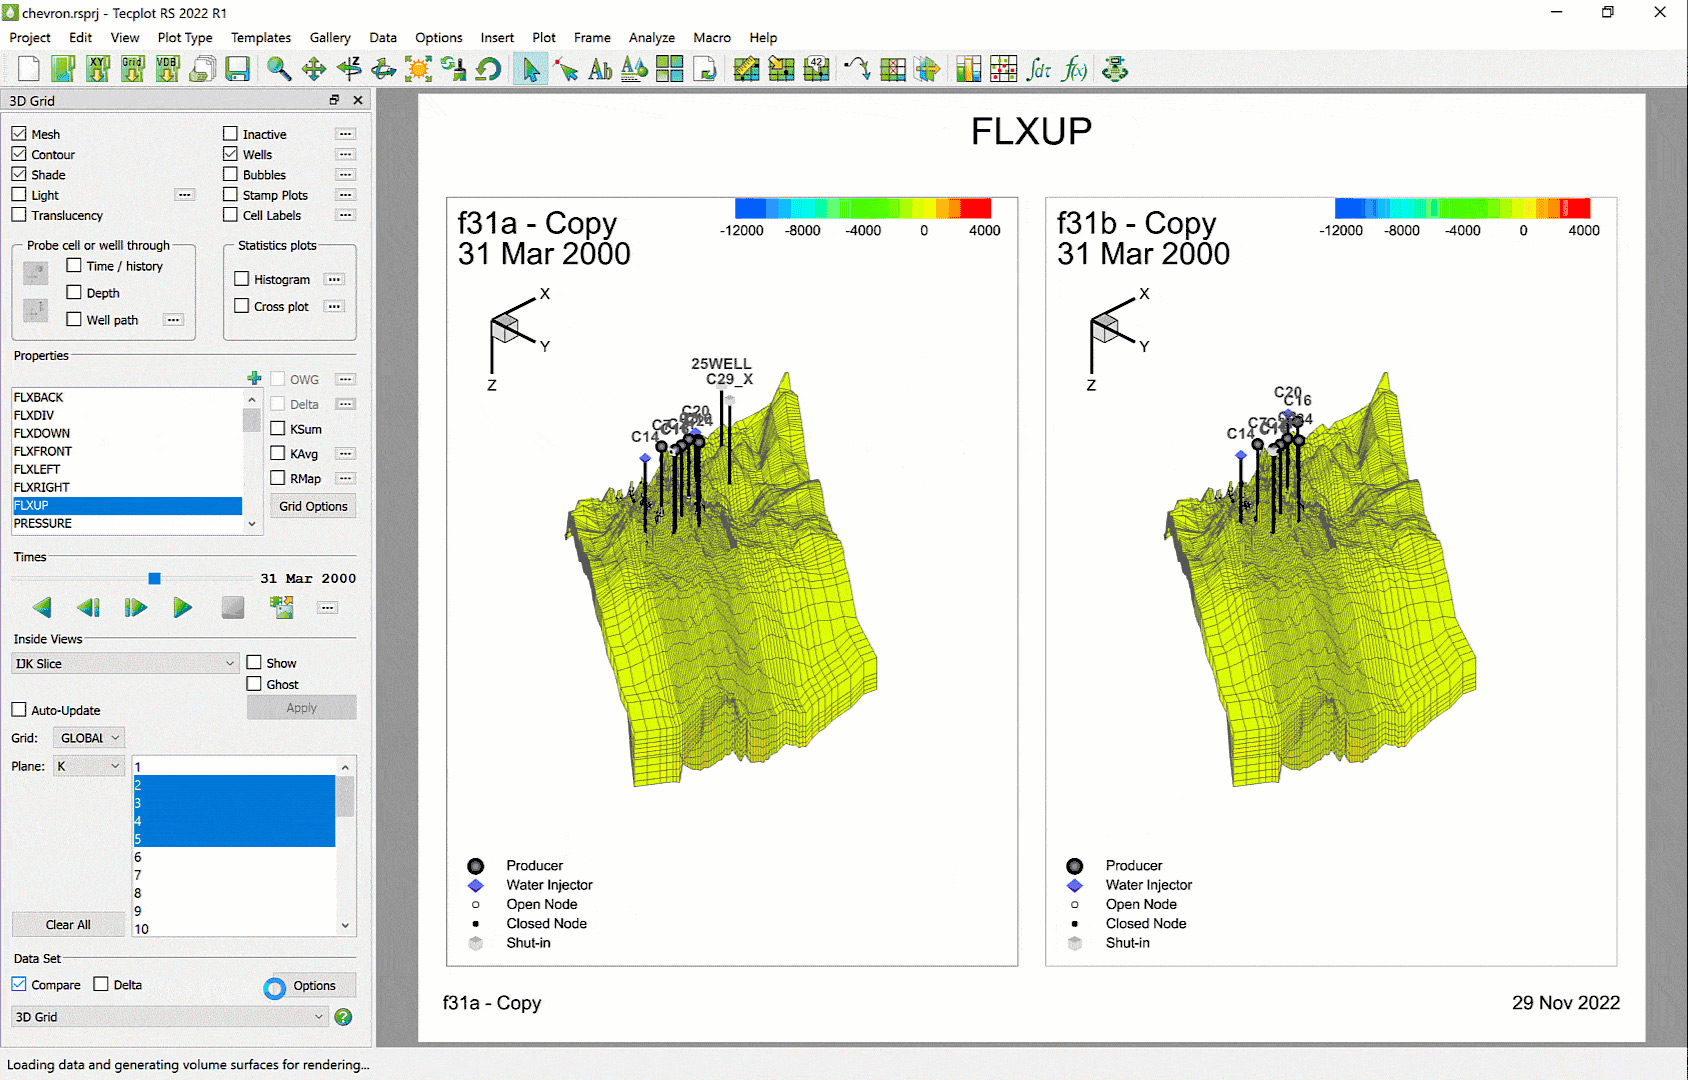
Task: Open Well path options ellipsis button
Action: pyautogui.click(x=174, y=320)
